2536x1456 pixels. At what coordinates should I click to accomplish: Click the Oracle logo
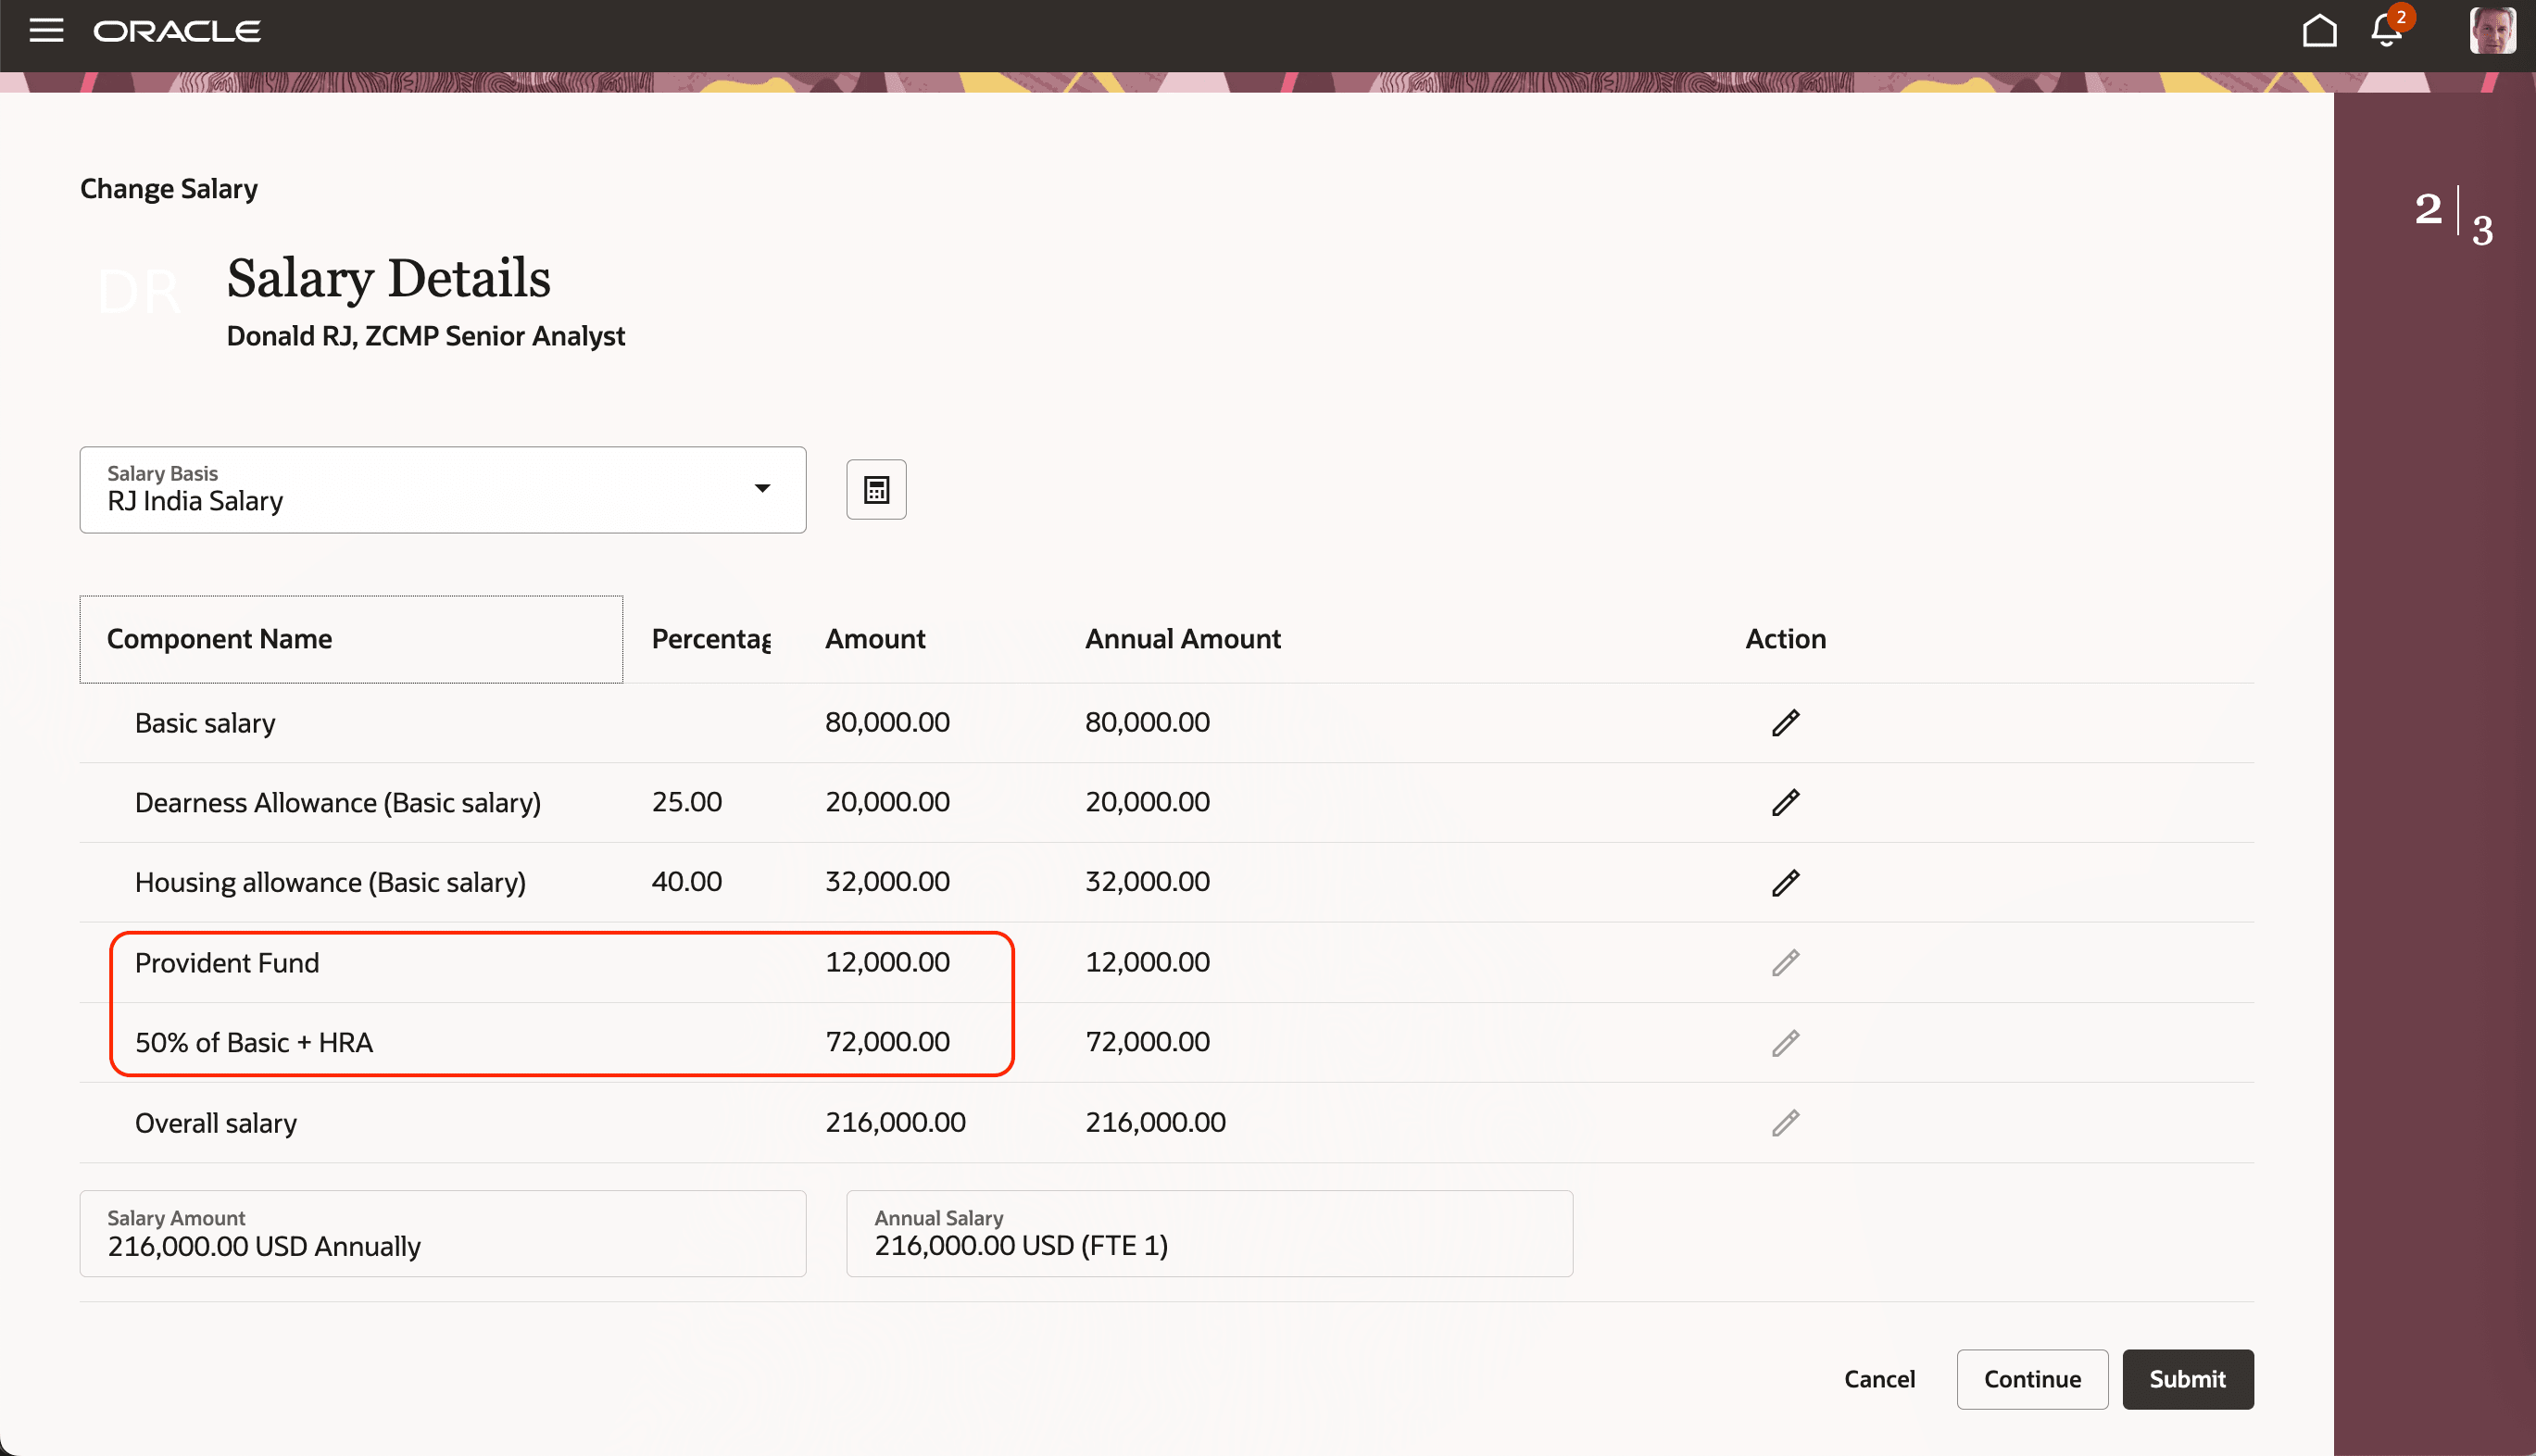(x=176, y=30)
